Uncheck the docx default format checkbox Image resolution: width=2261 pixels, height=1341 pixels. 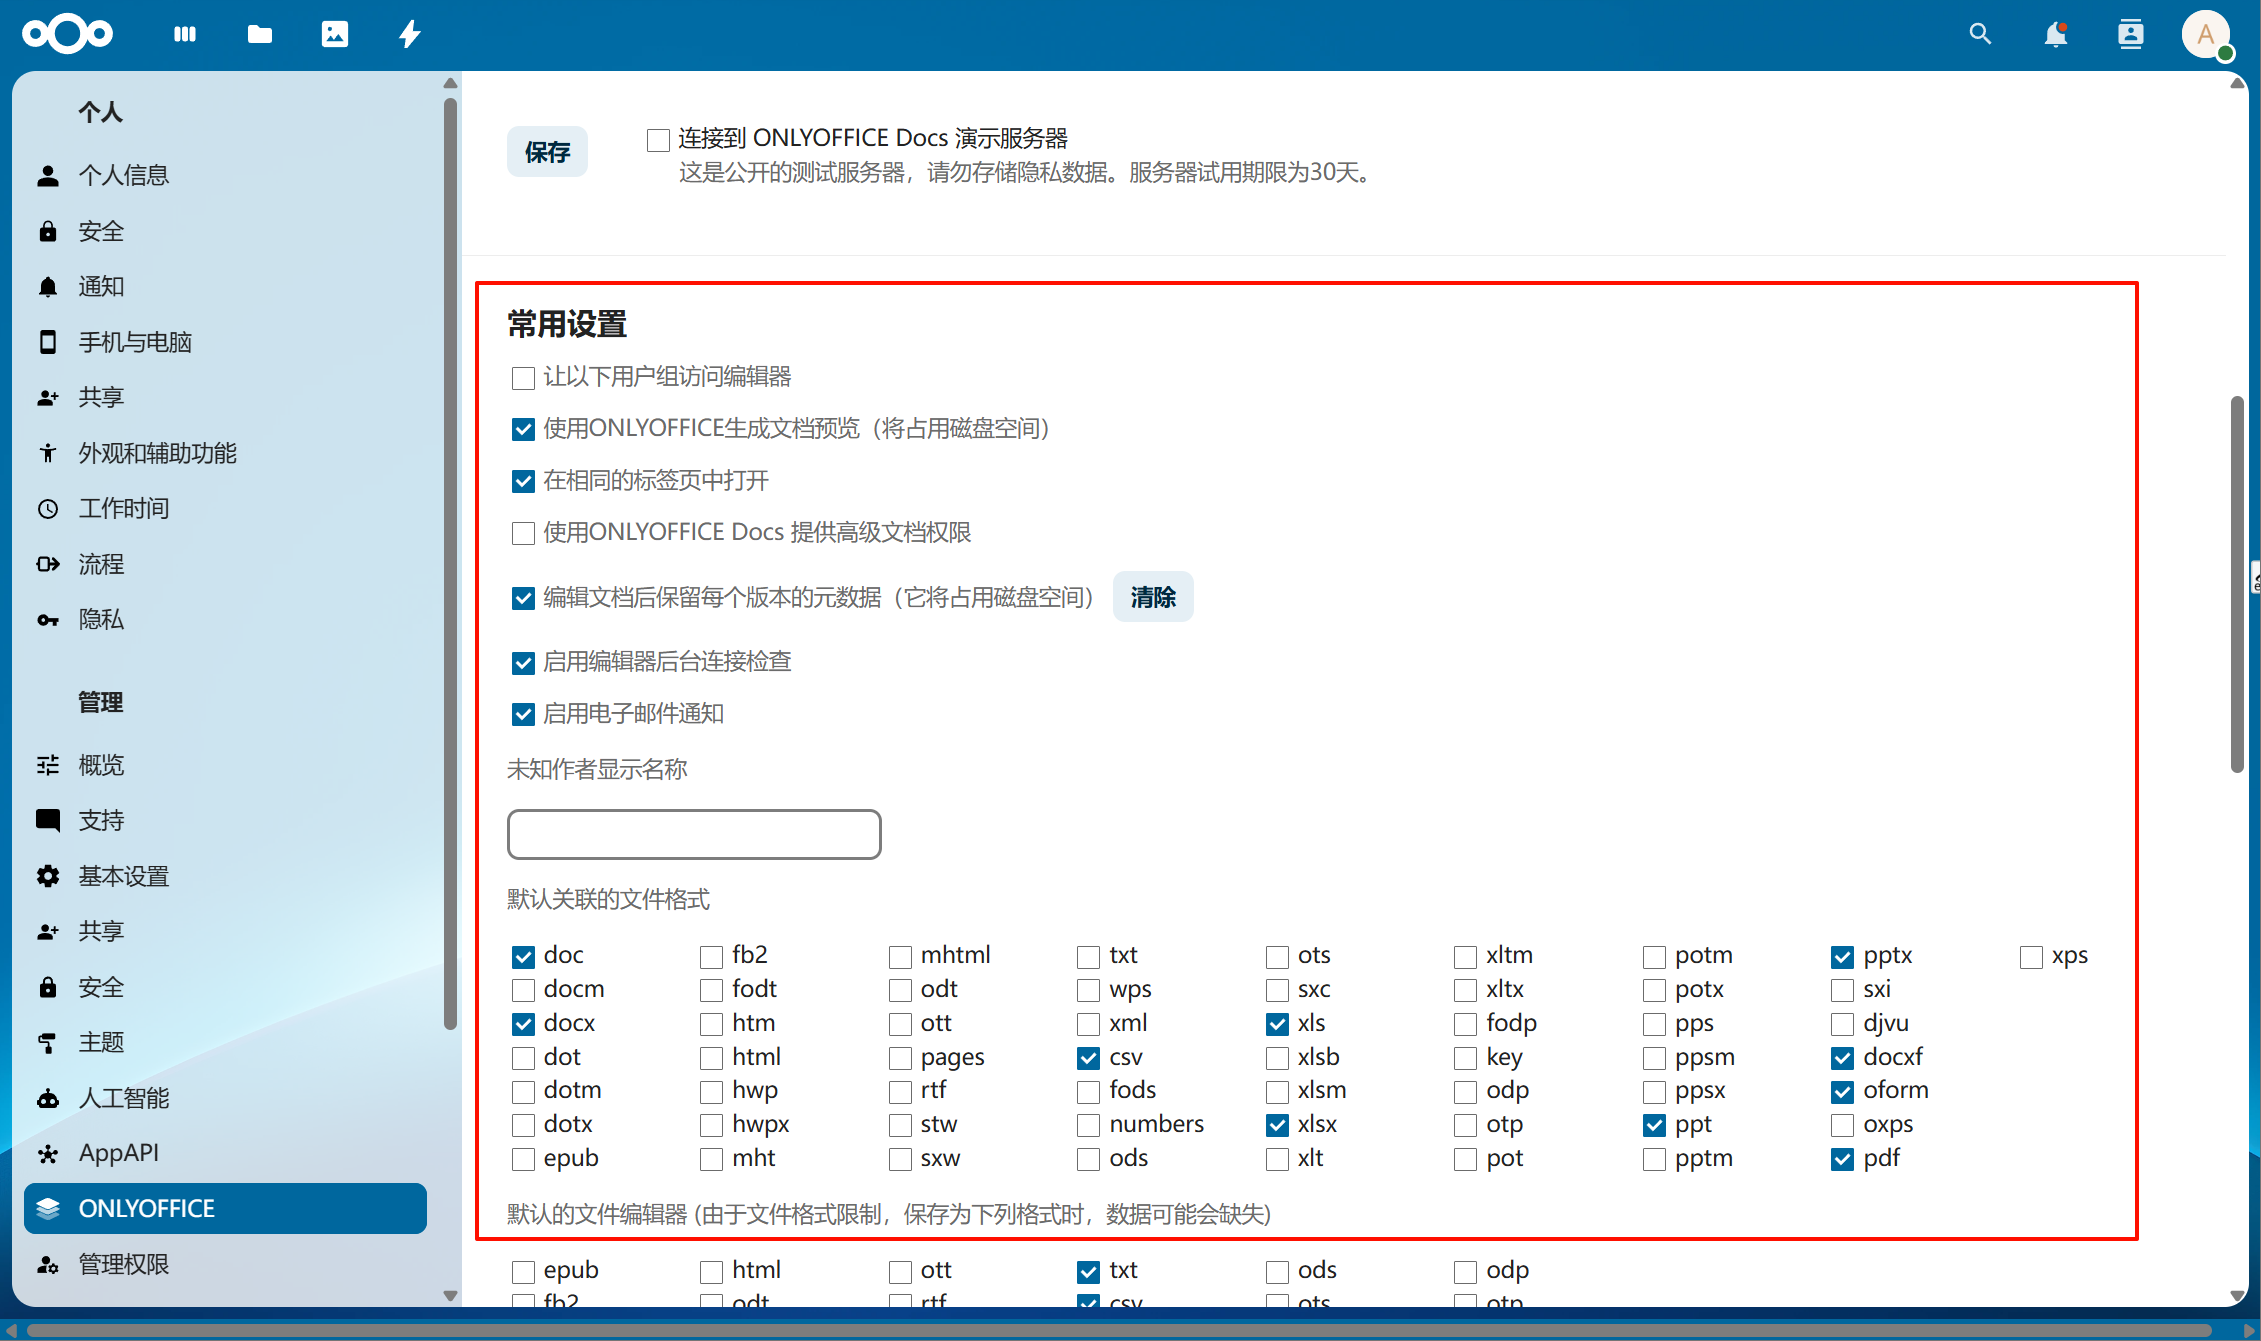[x=523, y=1025]
